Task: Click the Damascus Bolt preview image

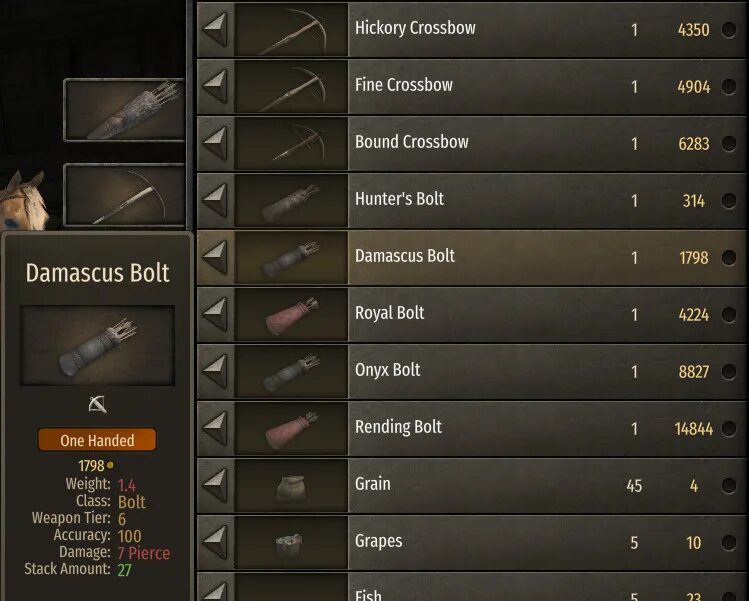Action: click(97, 345)
